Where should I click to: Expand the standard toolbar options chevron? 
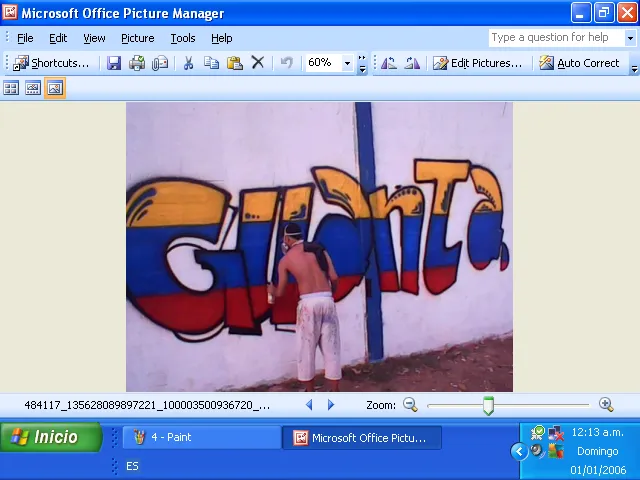coord(362,64)
